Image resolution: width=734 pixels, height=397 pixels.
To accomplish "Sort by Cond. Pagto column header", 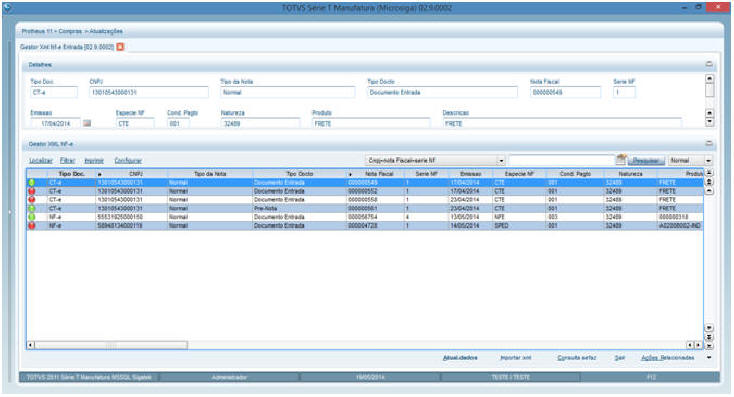I will click(x=575, y=174).
